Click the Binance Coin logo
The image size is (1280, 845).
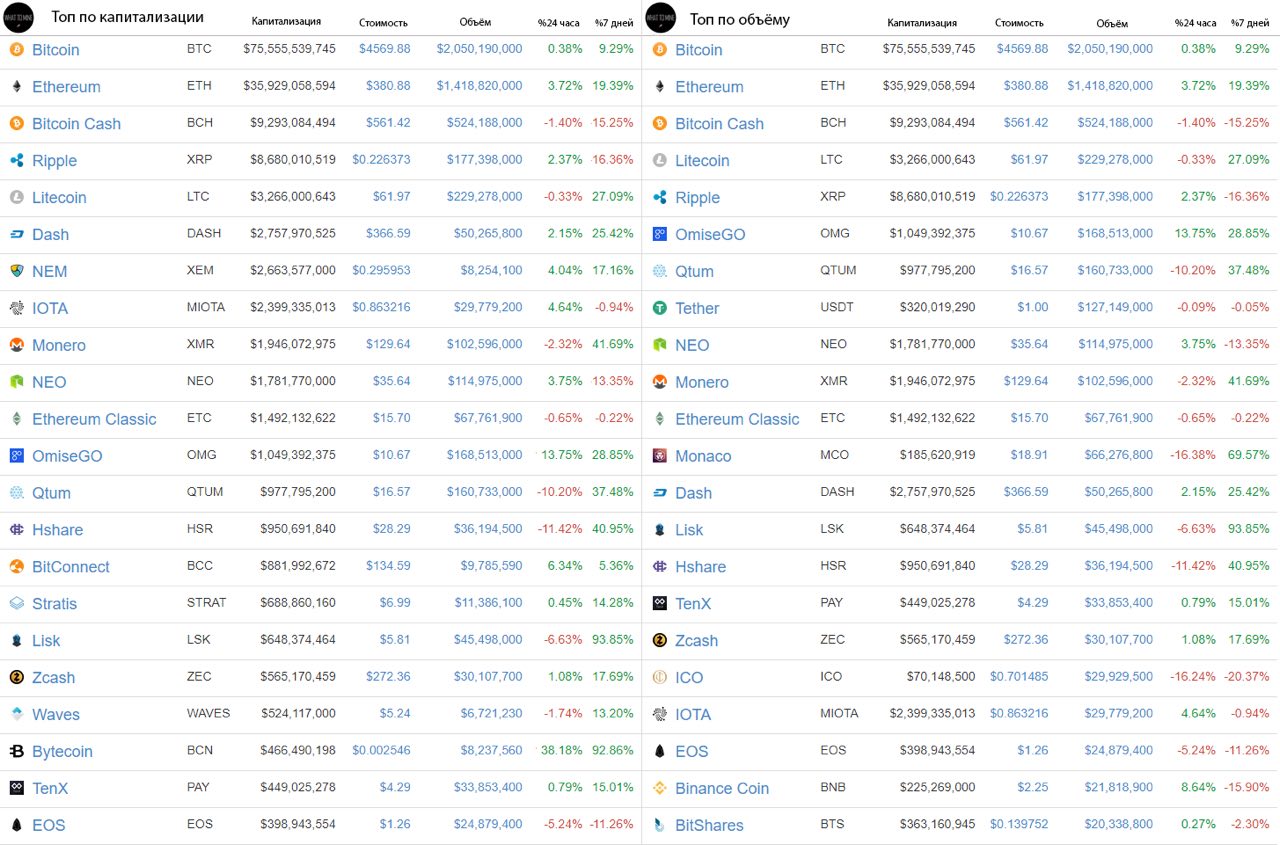point(659,788)
